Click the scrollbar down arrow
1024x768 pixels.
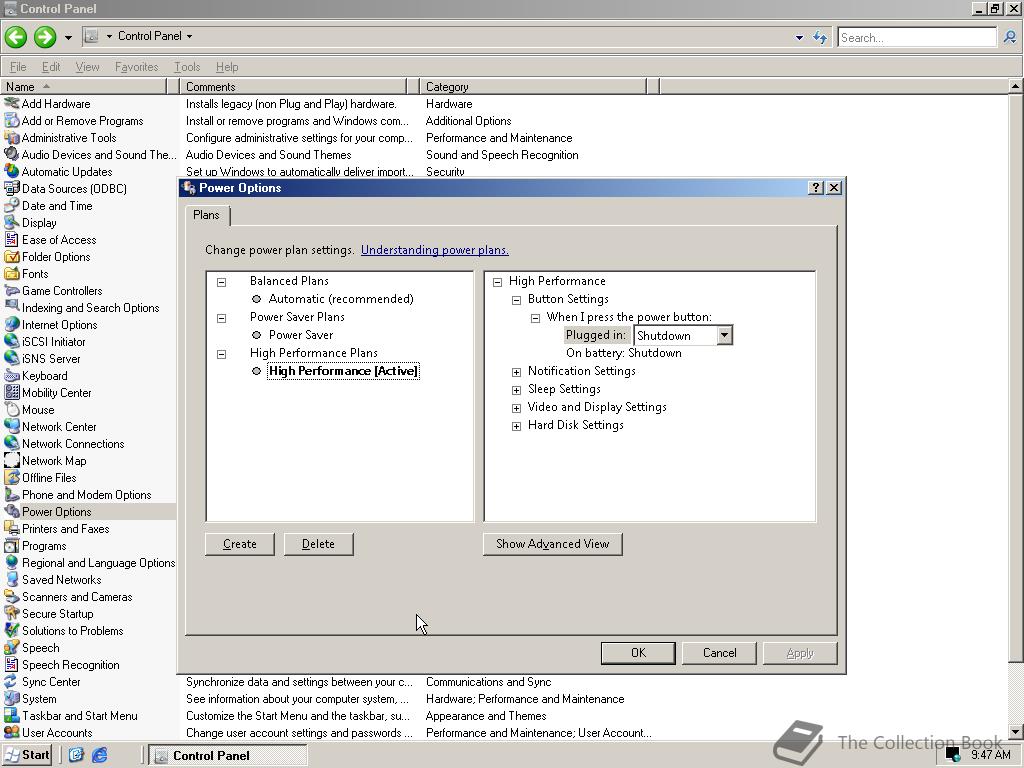(1016, 733)
